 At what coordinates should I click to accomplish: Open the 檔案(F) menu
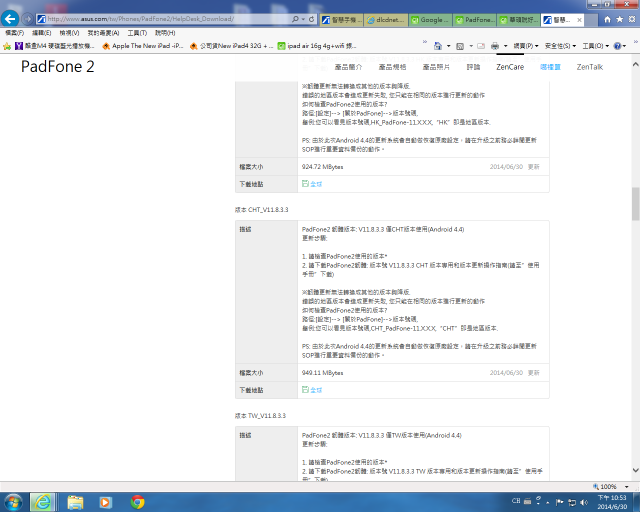tap(15, 33)
